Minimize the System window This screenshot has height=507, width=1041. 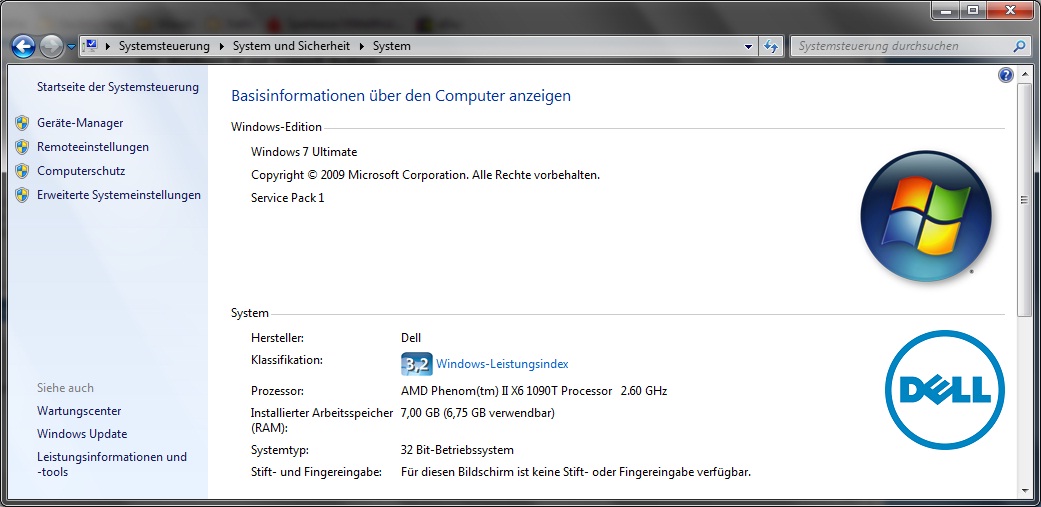pos(945,10)
